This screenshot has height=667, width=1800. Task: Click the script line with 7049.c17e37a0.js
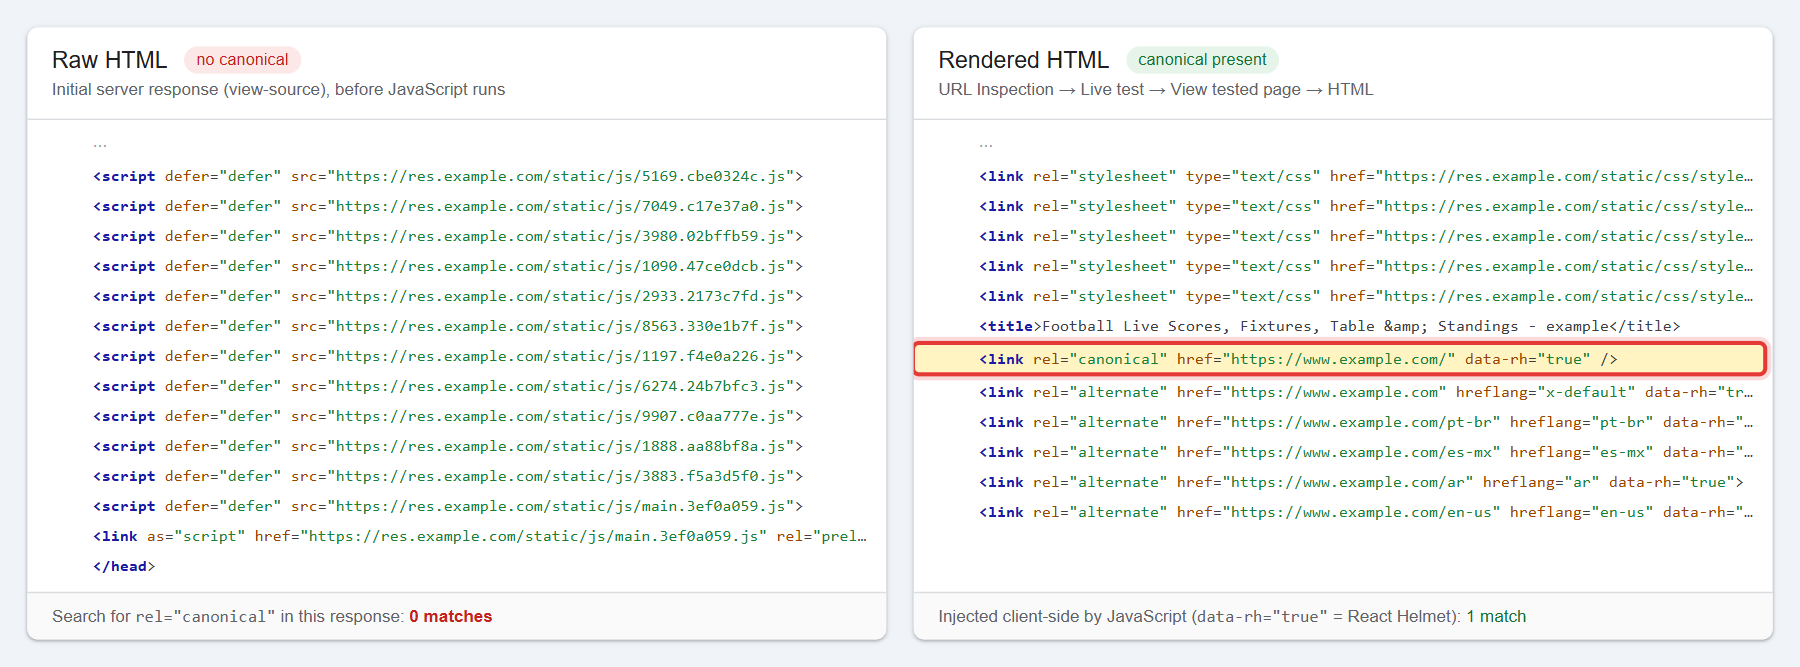pyautogui.click(x=448, y=206)
